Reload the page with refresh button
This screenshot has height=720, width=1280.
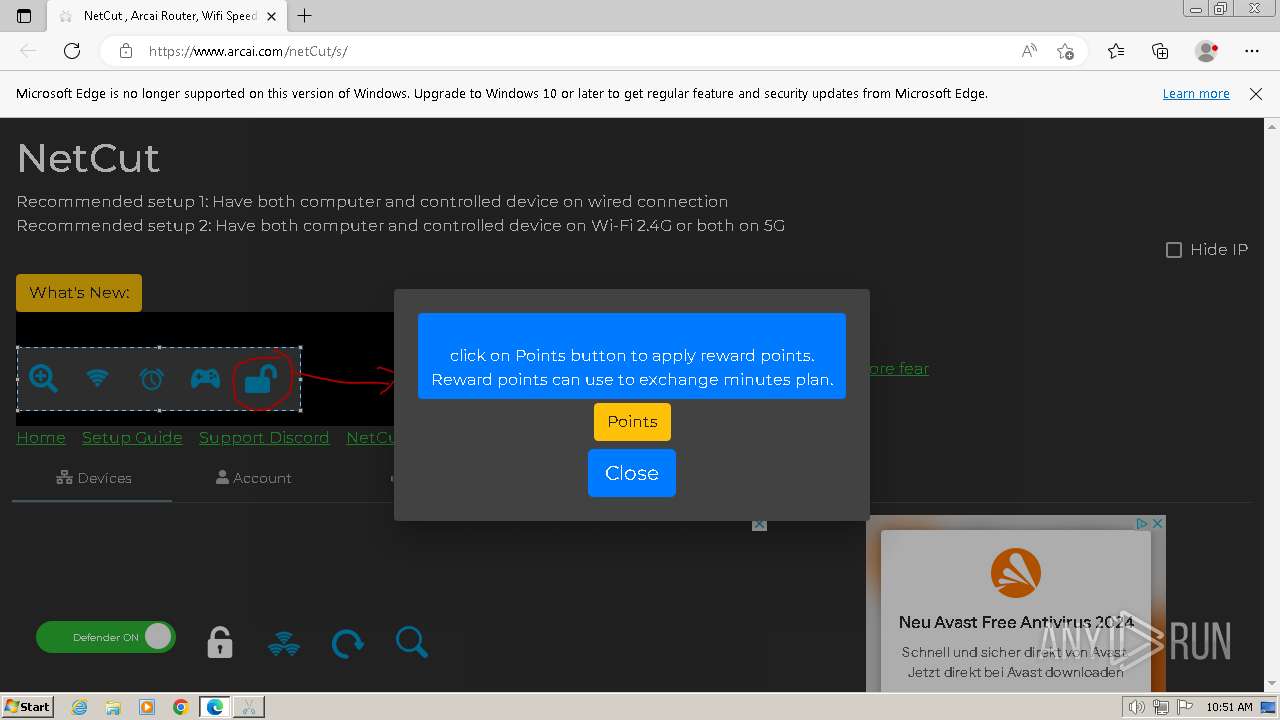[x=72, y=51]
